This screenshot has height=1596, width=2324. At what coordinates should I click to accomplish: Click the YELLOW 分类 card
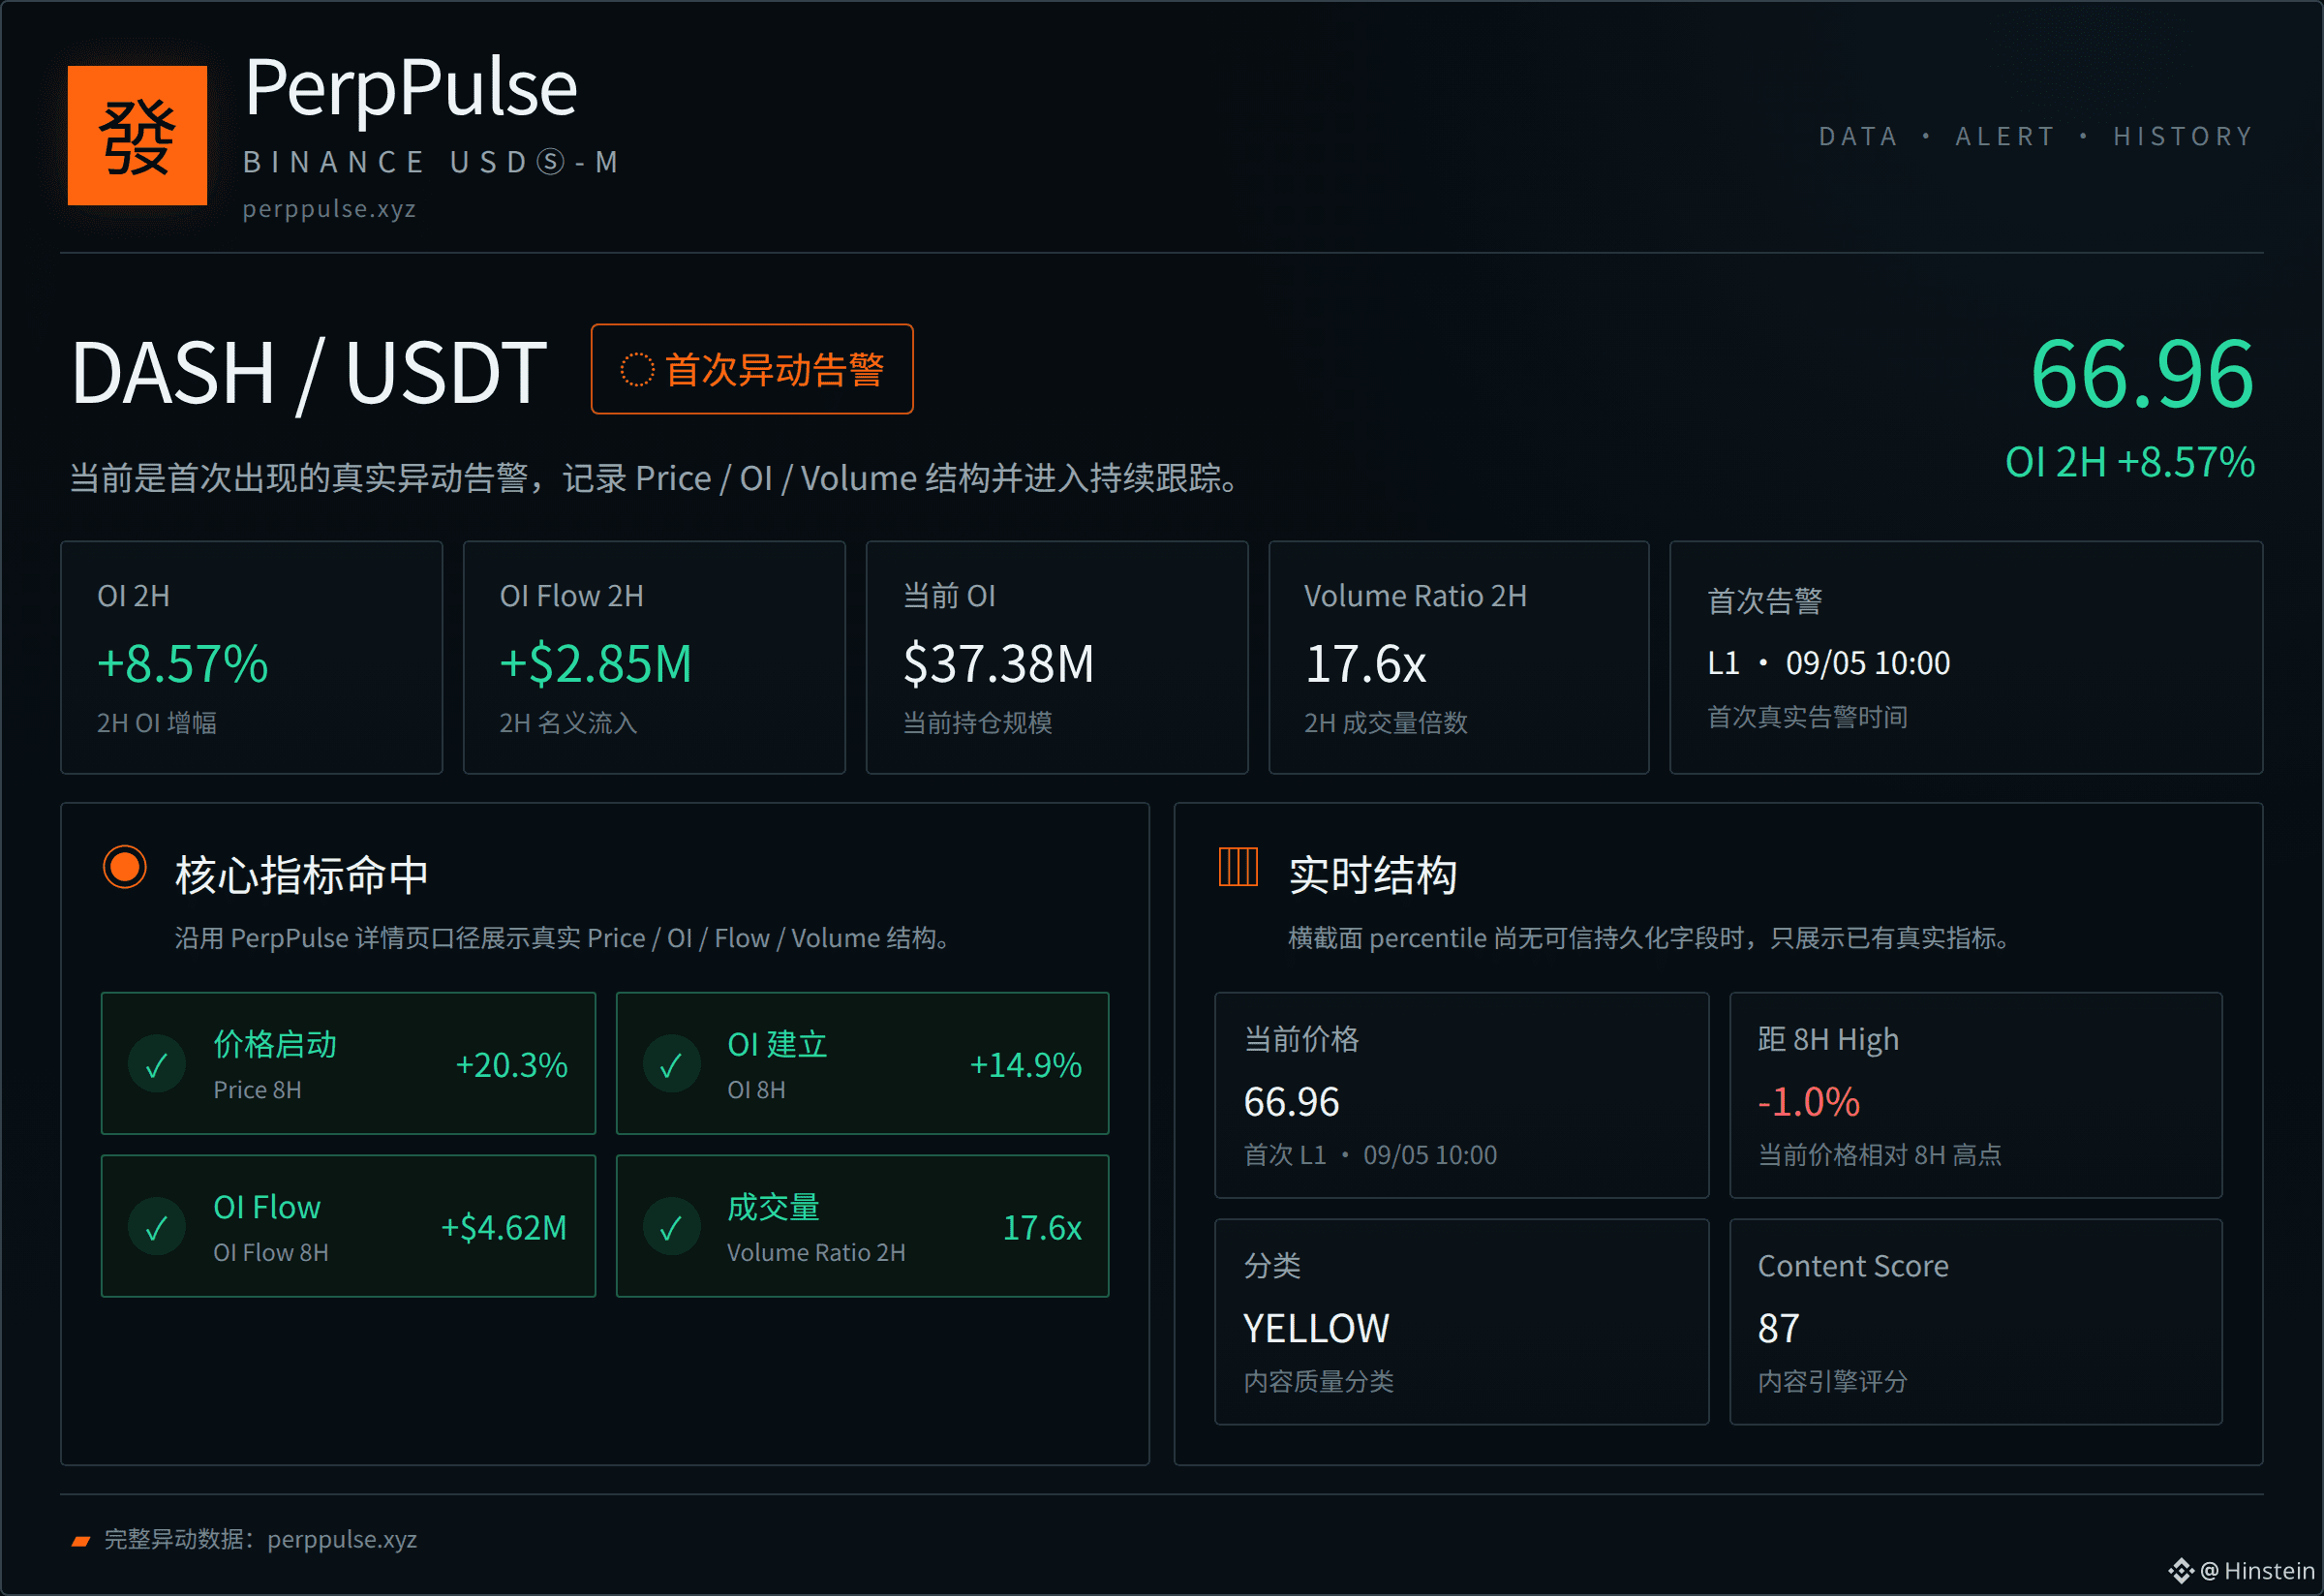[1461, 1322]
